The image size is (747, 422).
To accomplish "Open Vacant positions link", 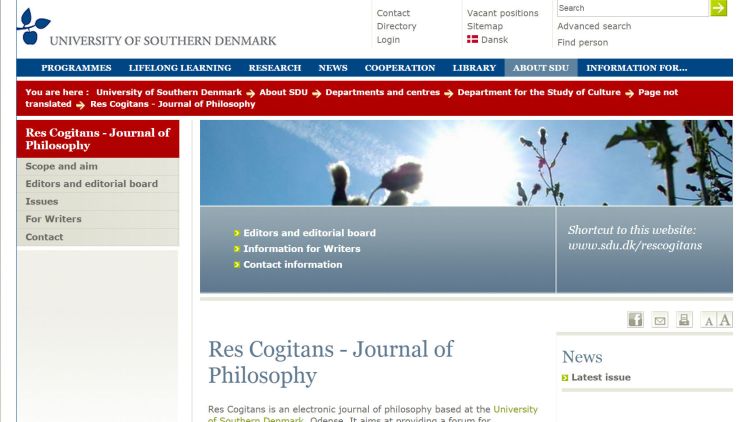I will point(503,13).
